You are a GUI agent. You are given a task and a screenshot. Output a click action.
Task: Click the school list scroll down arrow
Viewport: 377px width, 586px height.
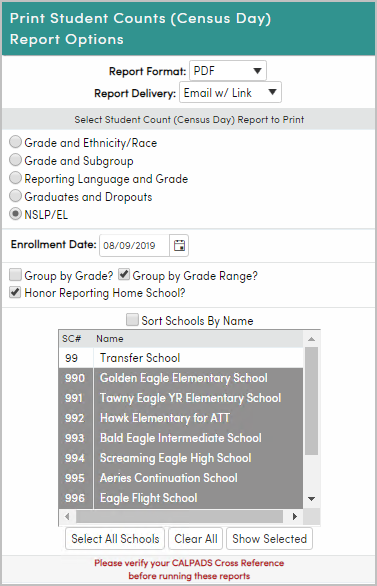point(311,499)
